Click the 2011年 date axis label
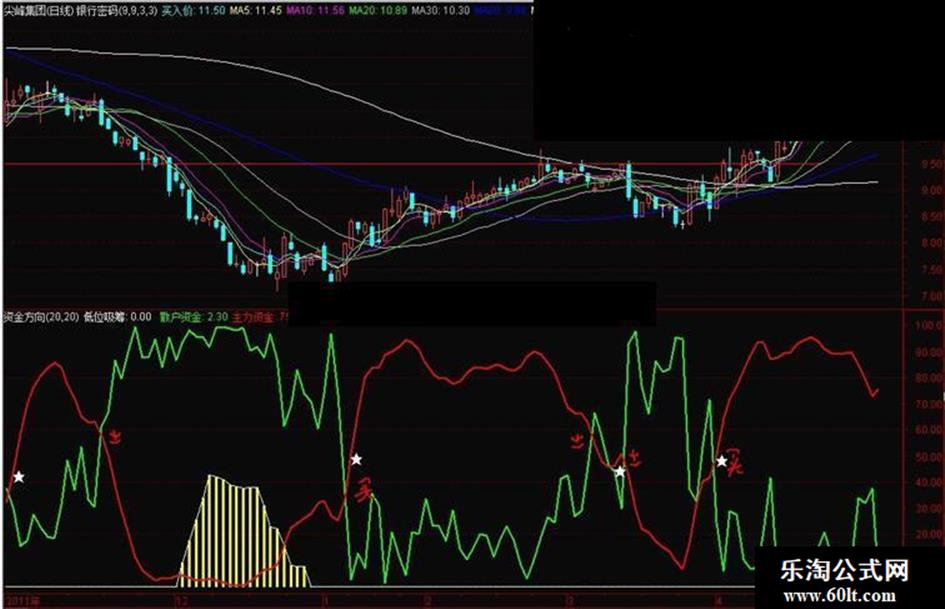Screen dimensions: 945x609 22,601
